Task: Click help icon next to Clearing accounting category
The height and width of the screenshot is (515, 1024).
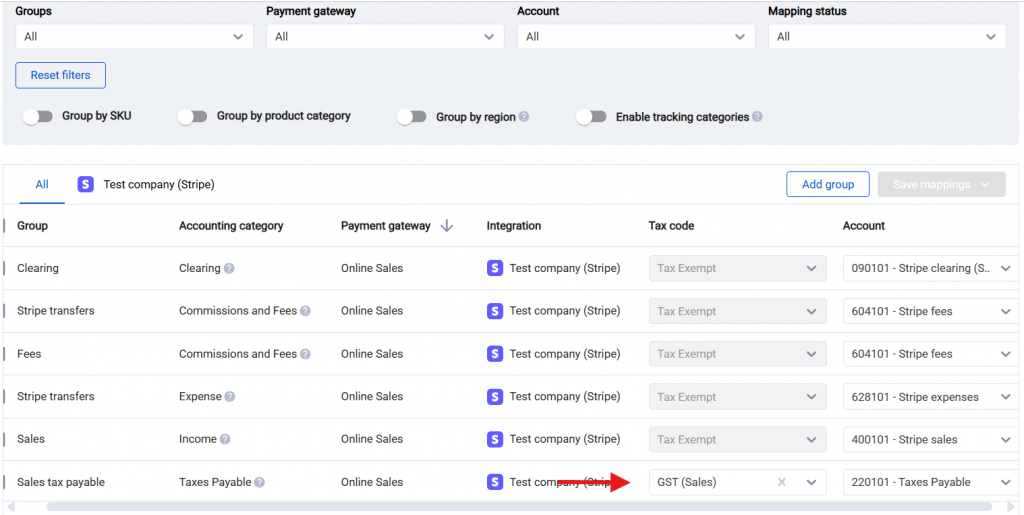Action: [229, 268]
